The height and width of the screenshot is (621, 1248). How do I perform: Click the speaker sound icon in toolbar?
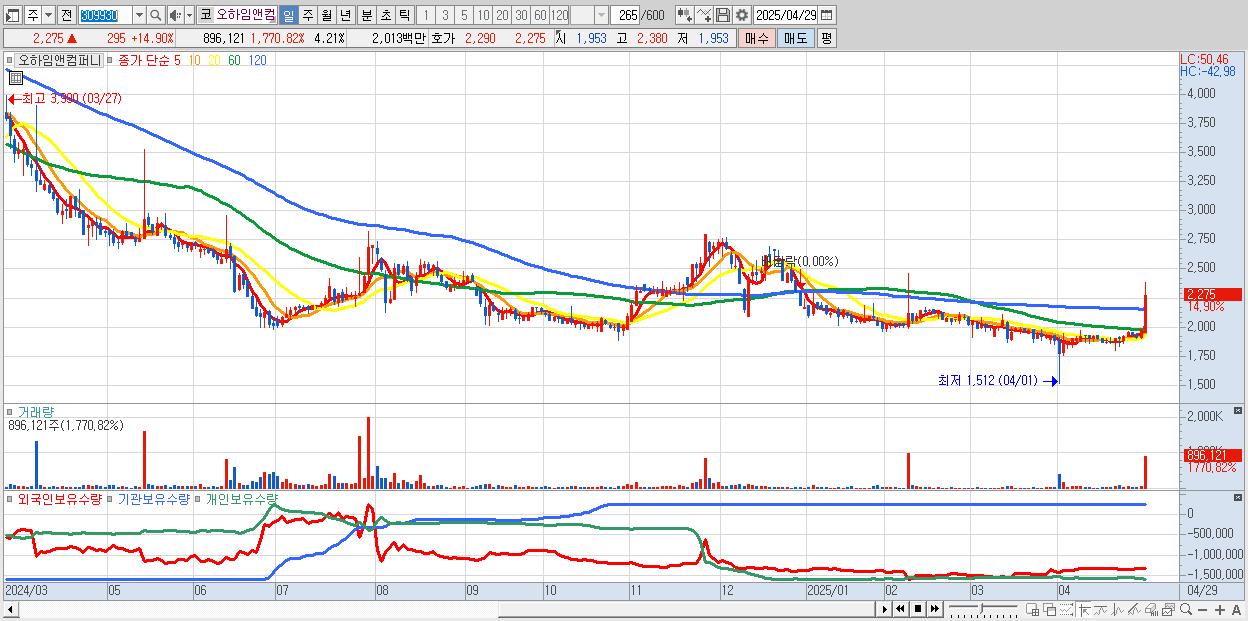click(174, 15)
